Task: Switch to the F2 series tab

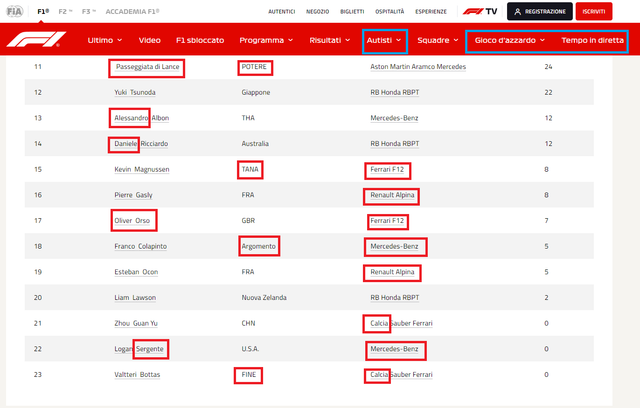Action: click(x=65, y=11)
